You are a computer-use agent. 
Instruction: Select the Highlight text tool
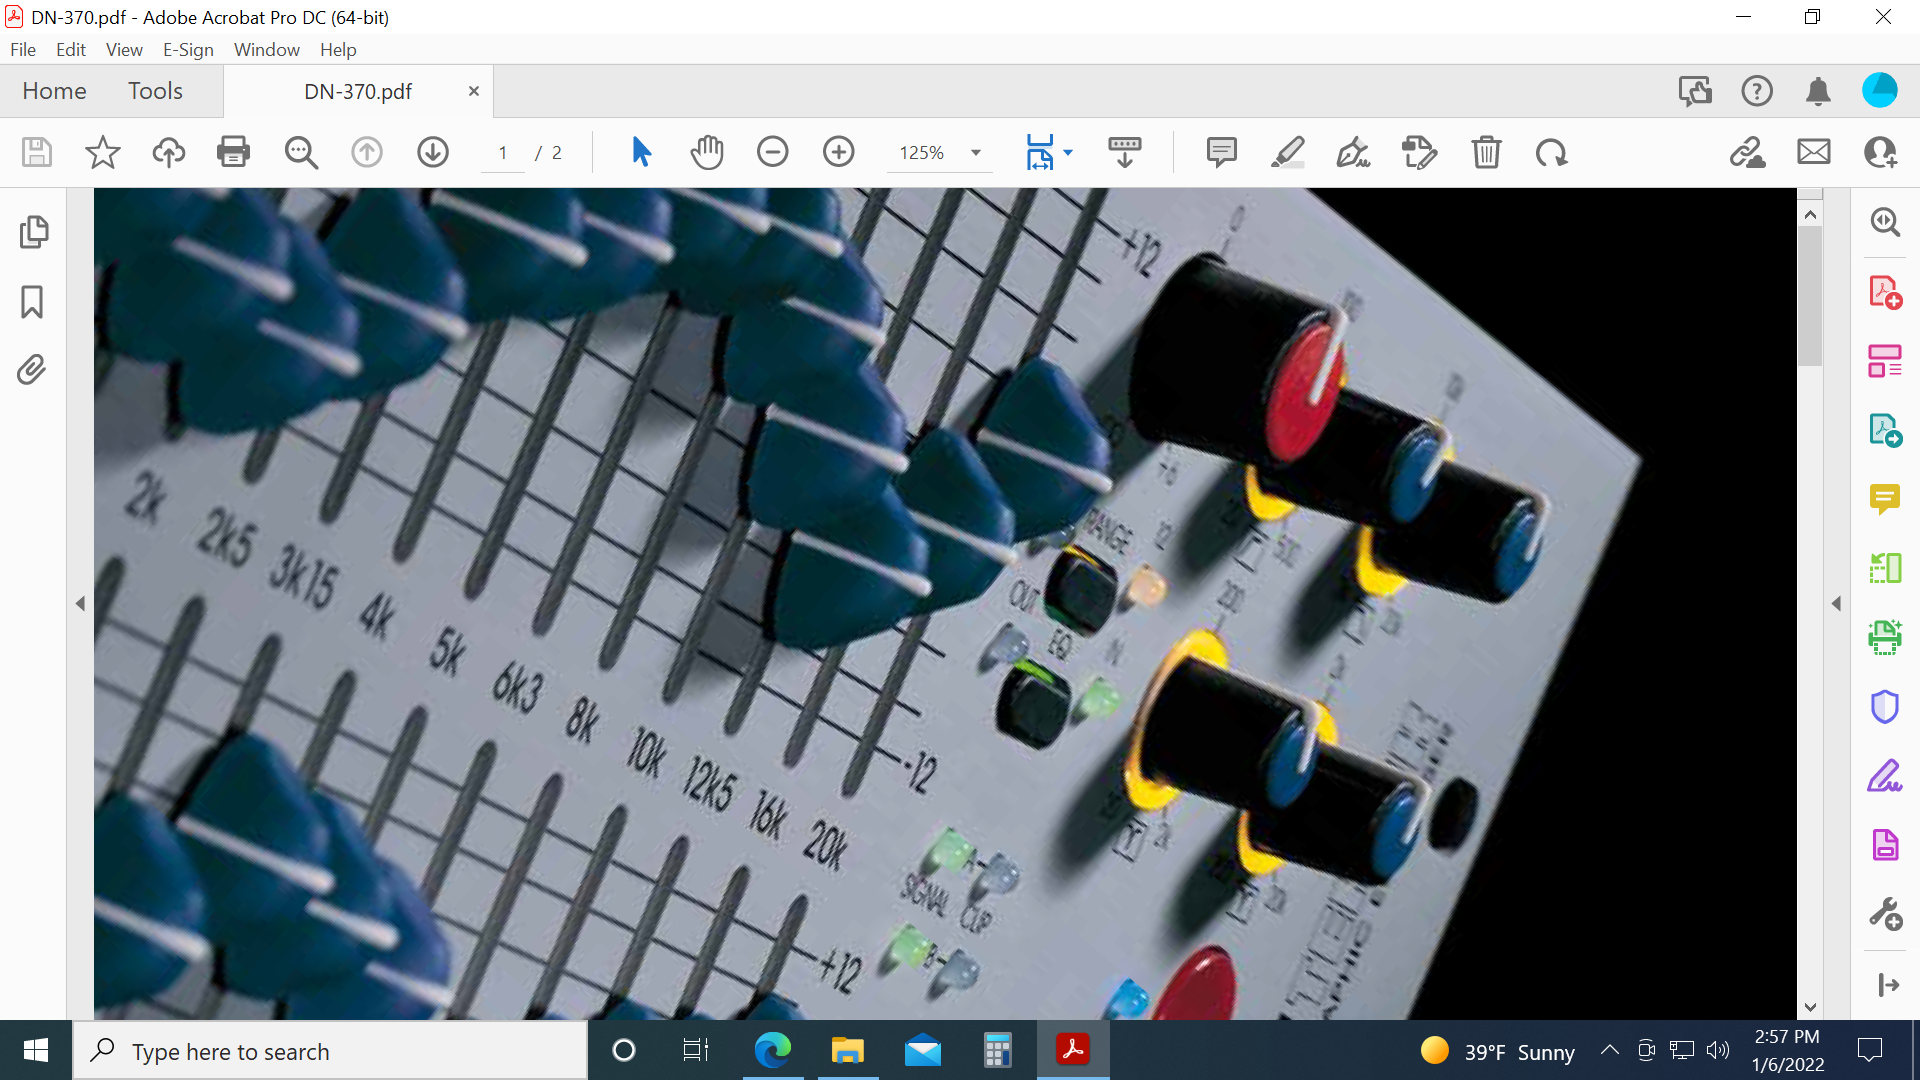(x=1288, y=152)
